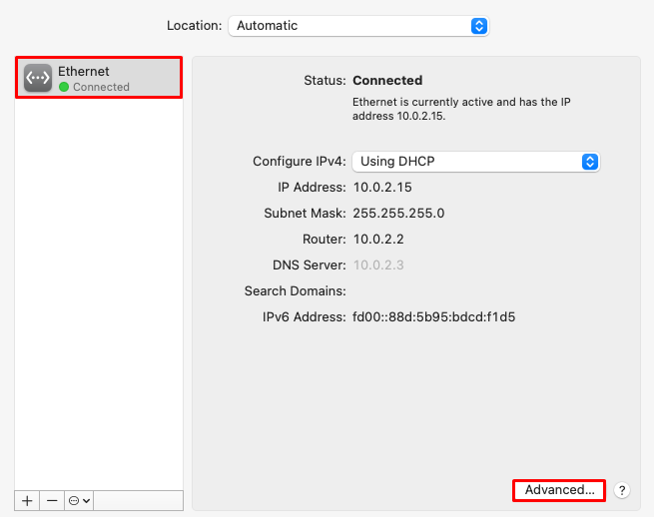The image size is (654, 517).
Task: Open help with the question mark button
Action: 622,490
